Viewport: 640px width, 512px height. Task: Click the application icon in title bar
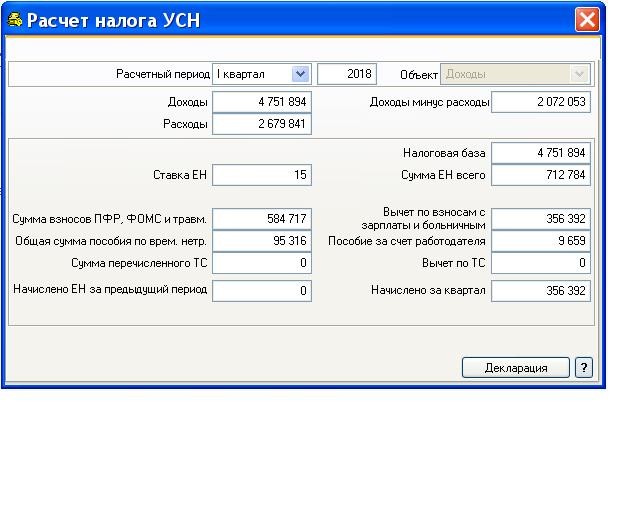point(15,20)
